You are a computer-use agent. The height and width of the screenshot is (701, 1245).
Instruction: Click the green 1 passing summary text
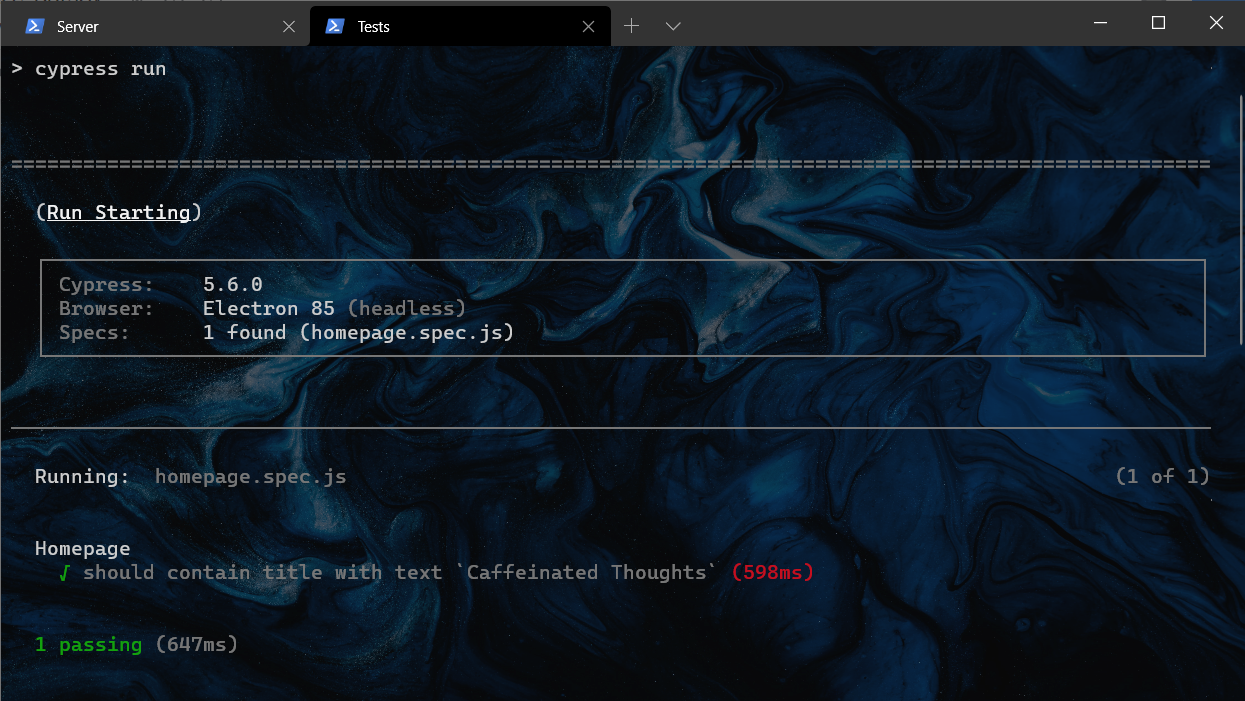coord(87,644)
